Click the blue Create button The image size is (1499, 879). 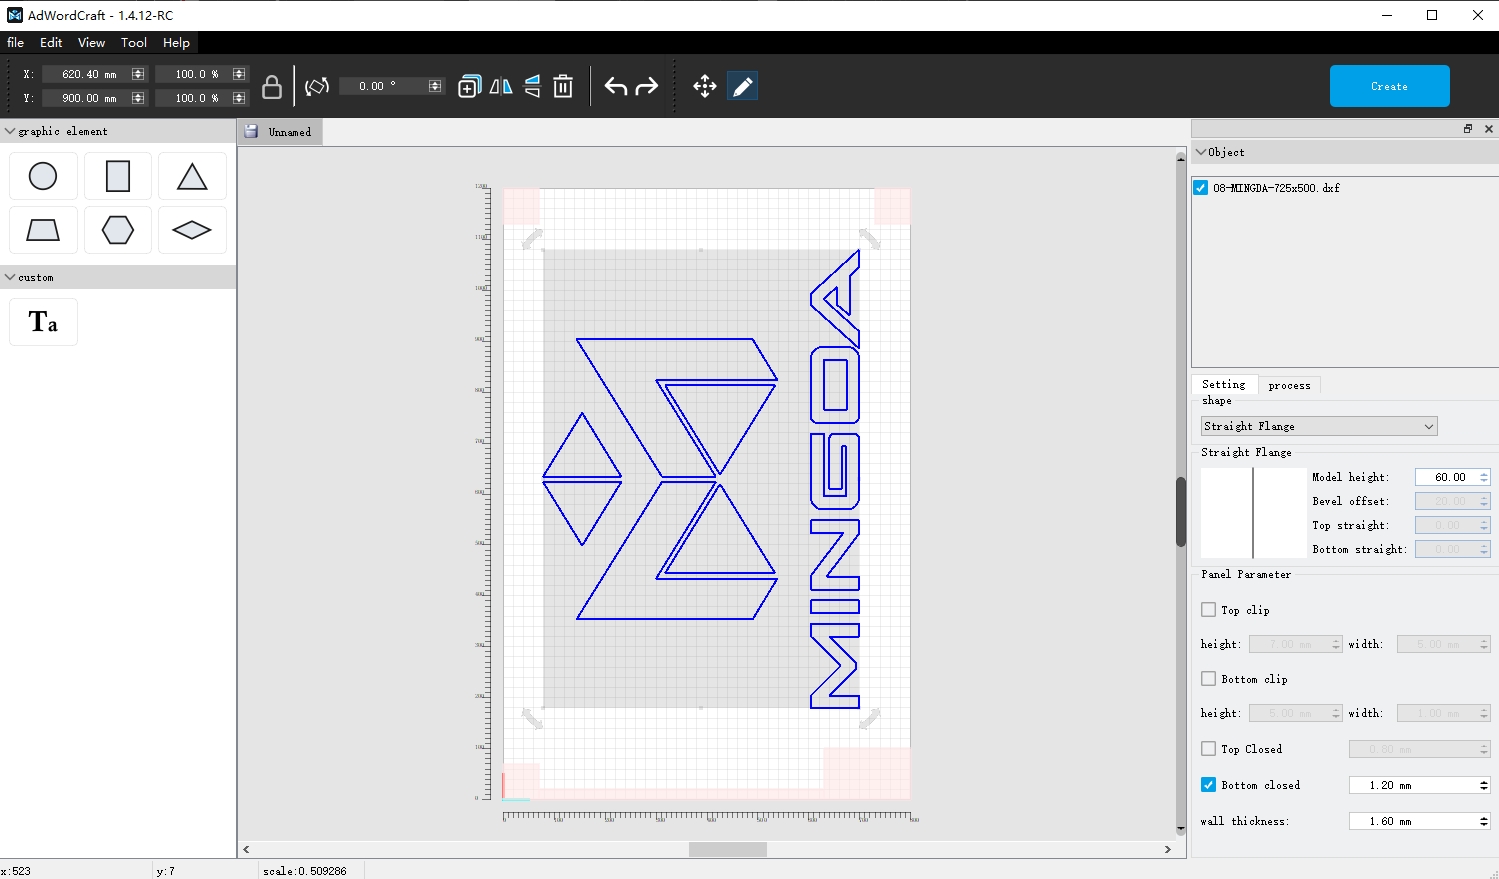(x=1389, y=86)
